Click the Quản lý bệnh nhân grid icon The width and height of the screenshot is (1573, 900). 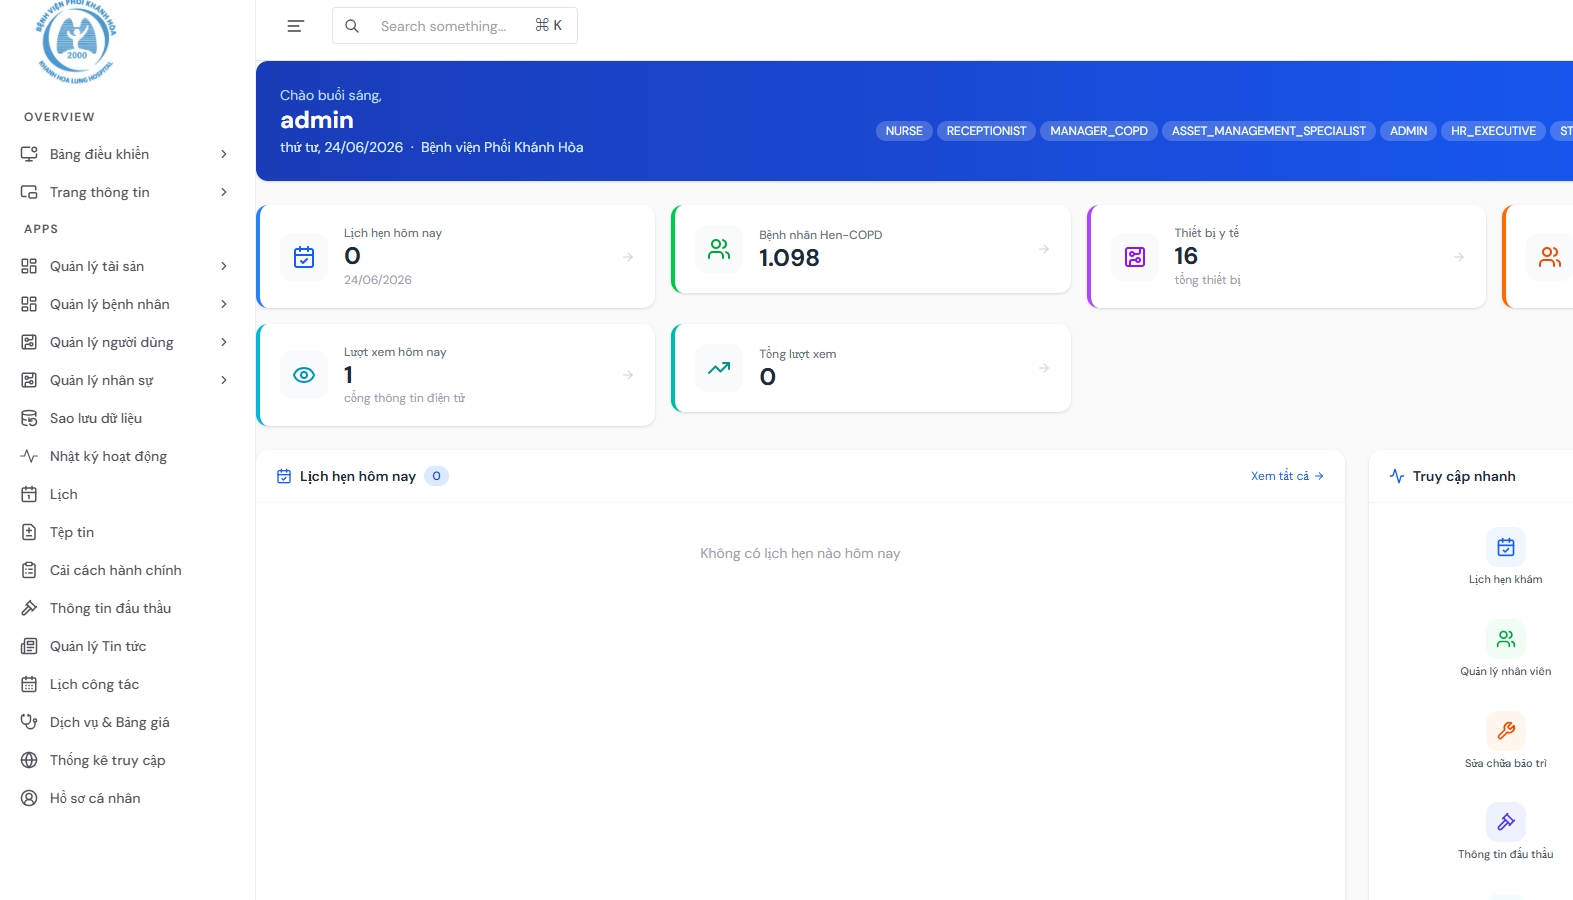pyautogui.click(x=29, y=304)
